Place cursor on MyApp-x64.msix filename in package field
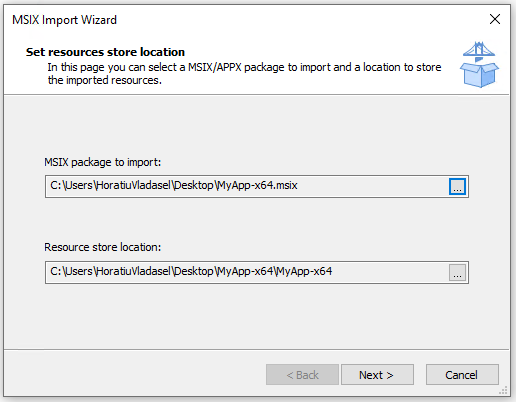Screen dimensions: 516x402 (x=256, y=185)
